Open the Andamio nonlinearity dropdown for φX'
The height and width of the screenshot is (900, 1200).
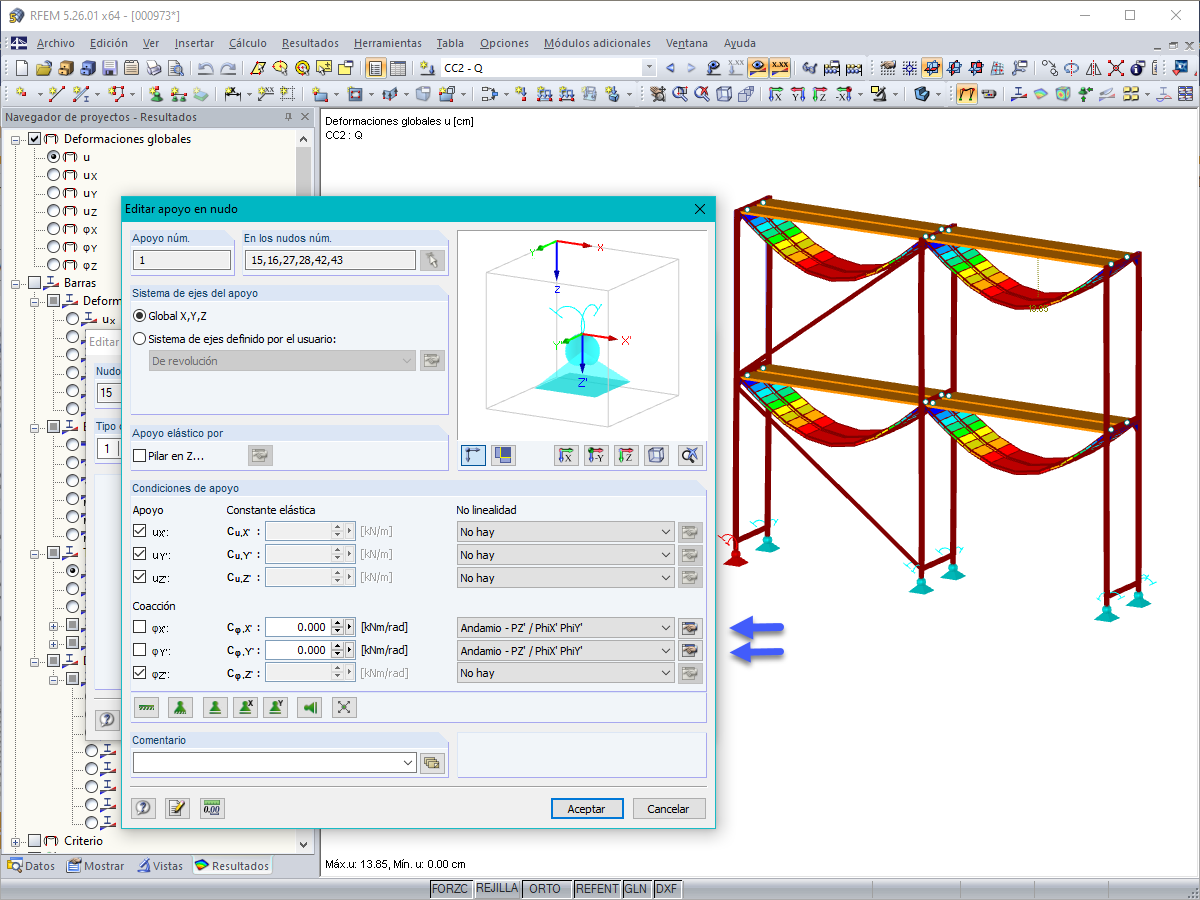point(566,628)
